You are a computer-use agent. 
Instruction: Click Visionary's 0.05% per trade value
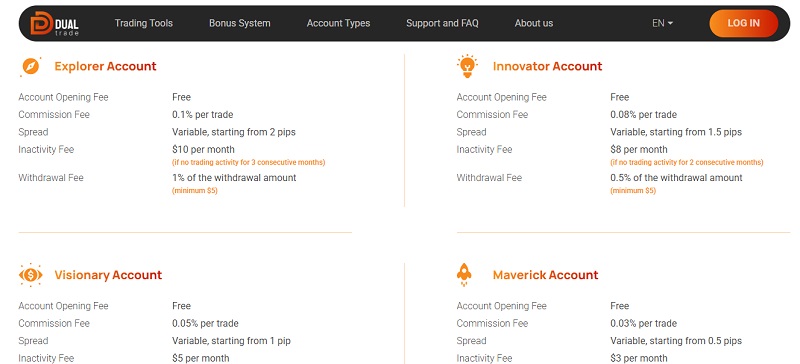click(205, 323)
